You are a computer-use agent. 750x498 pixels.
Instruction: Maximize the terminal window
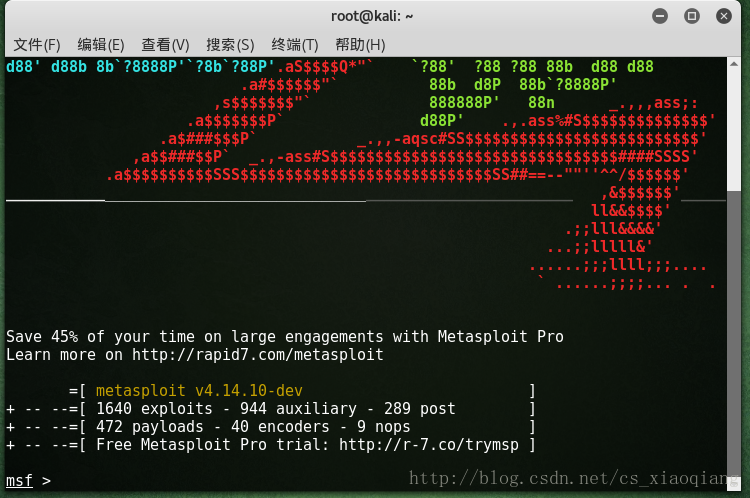[x=692, y=16]
